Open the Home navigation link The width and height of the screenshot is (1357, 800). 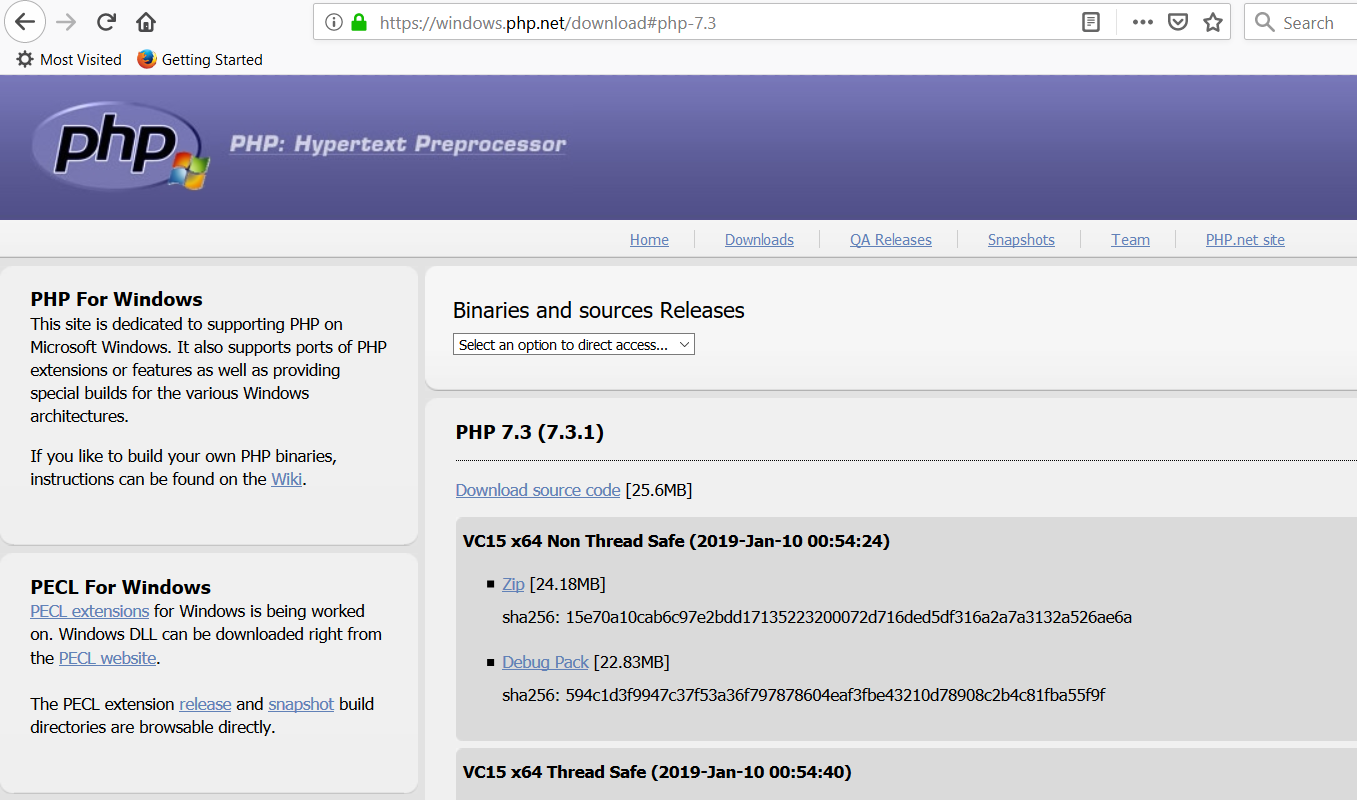(x=649, y=240)
